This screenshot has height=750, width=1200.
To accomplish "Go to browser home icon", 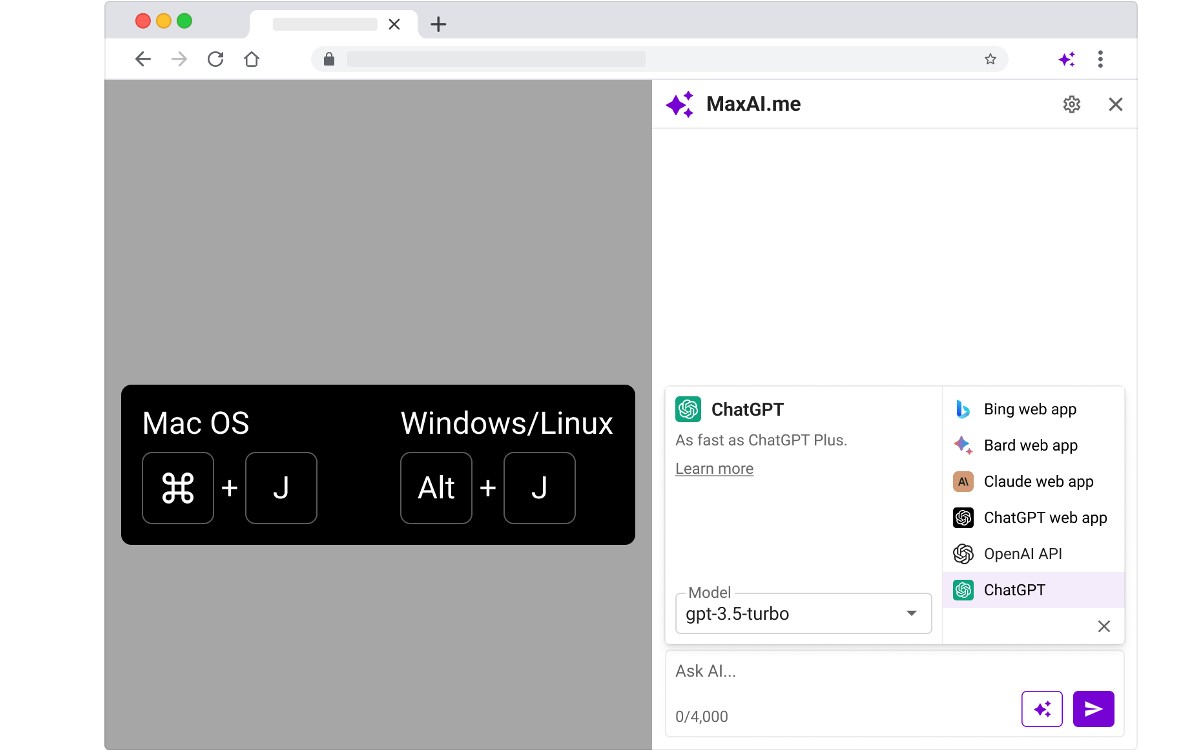I will tap(252, 59).
